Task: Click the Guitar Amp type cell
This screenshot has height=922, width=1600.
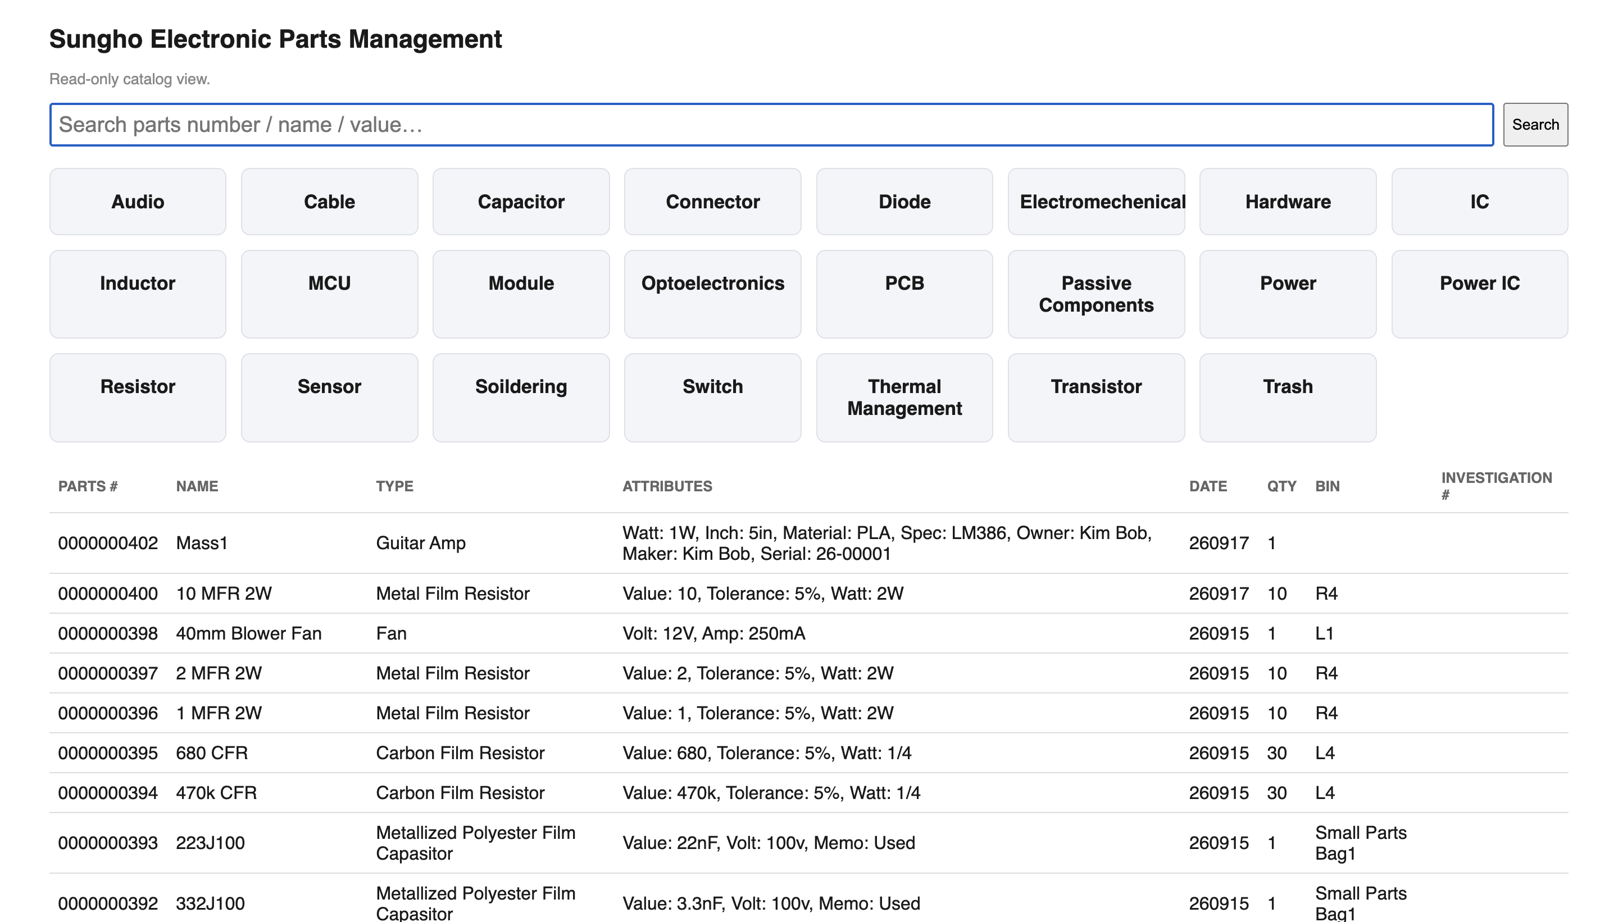Action: 421,543
